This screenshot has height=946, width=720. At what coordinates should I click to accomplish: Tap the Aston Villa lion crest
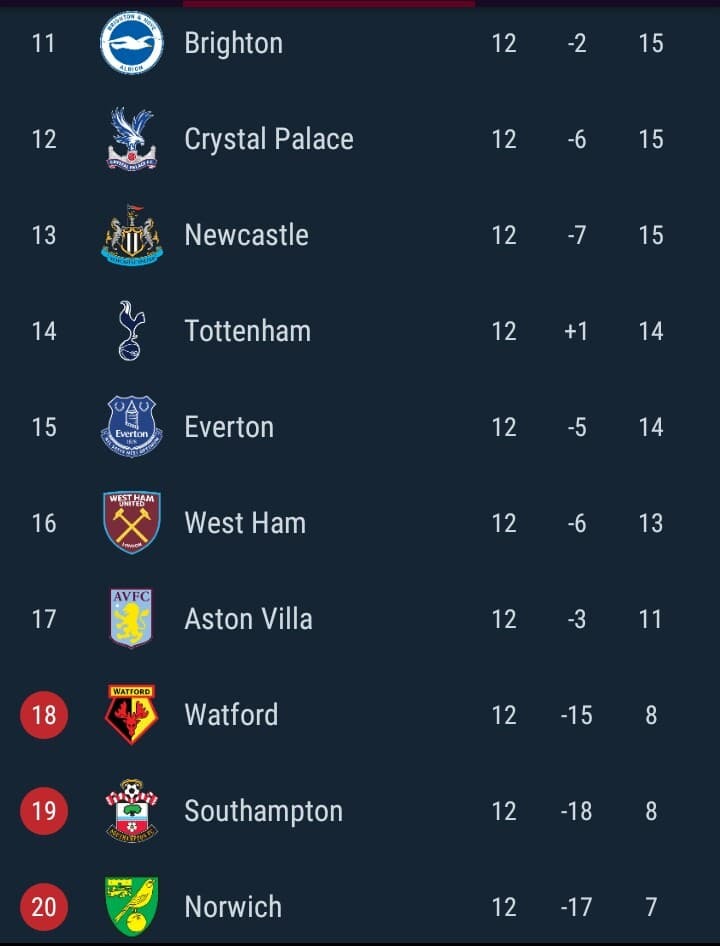coord(132,618)
